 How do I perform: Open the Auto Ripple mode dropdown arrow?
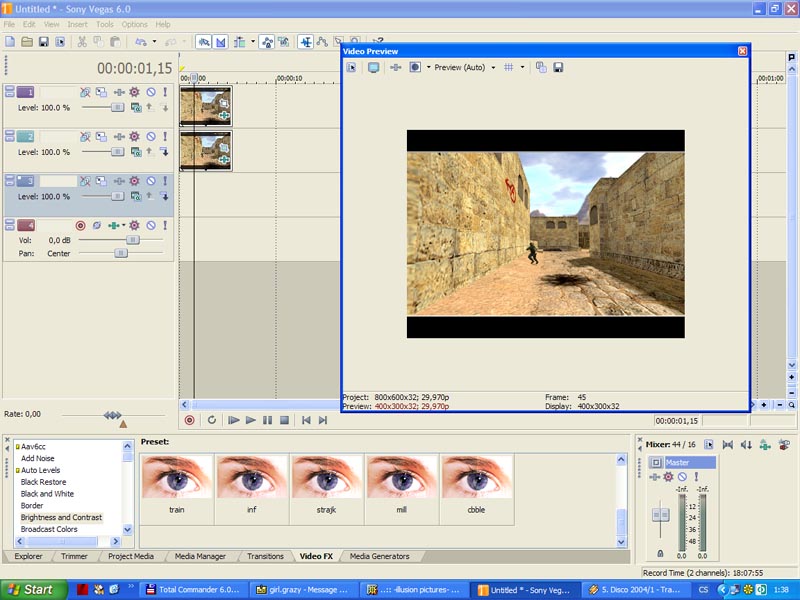click(x=253, y=42)
